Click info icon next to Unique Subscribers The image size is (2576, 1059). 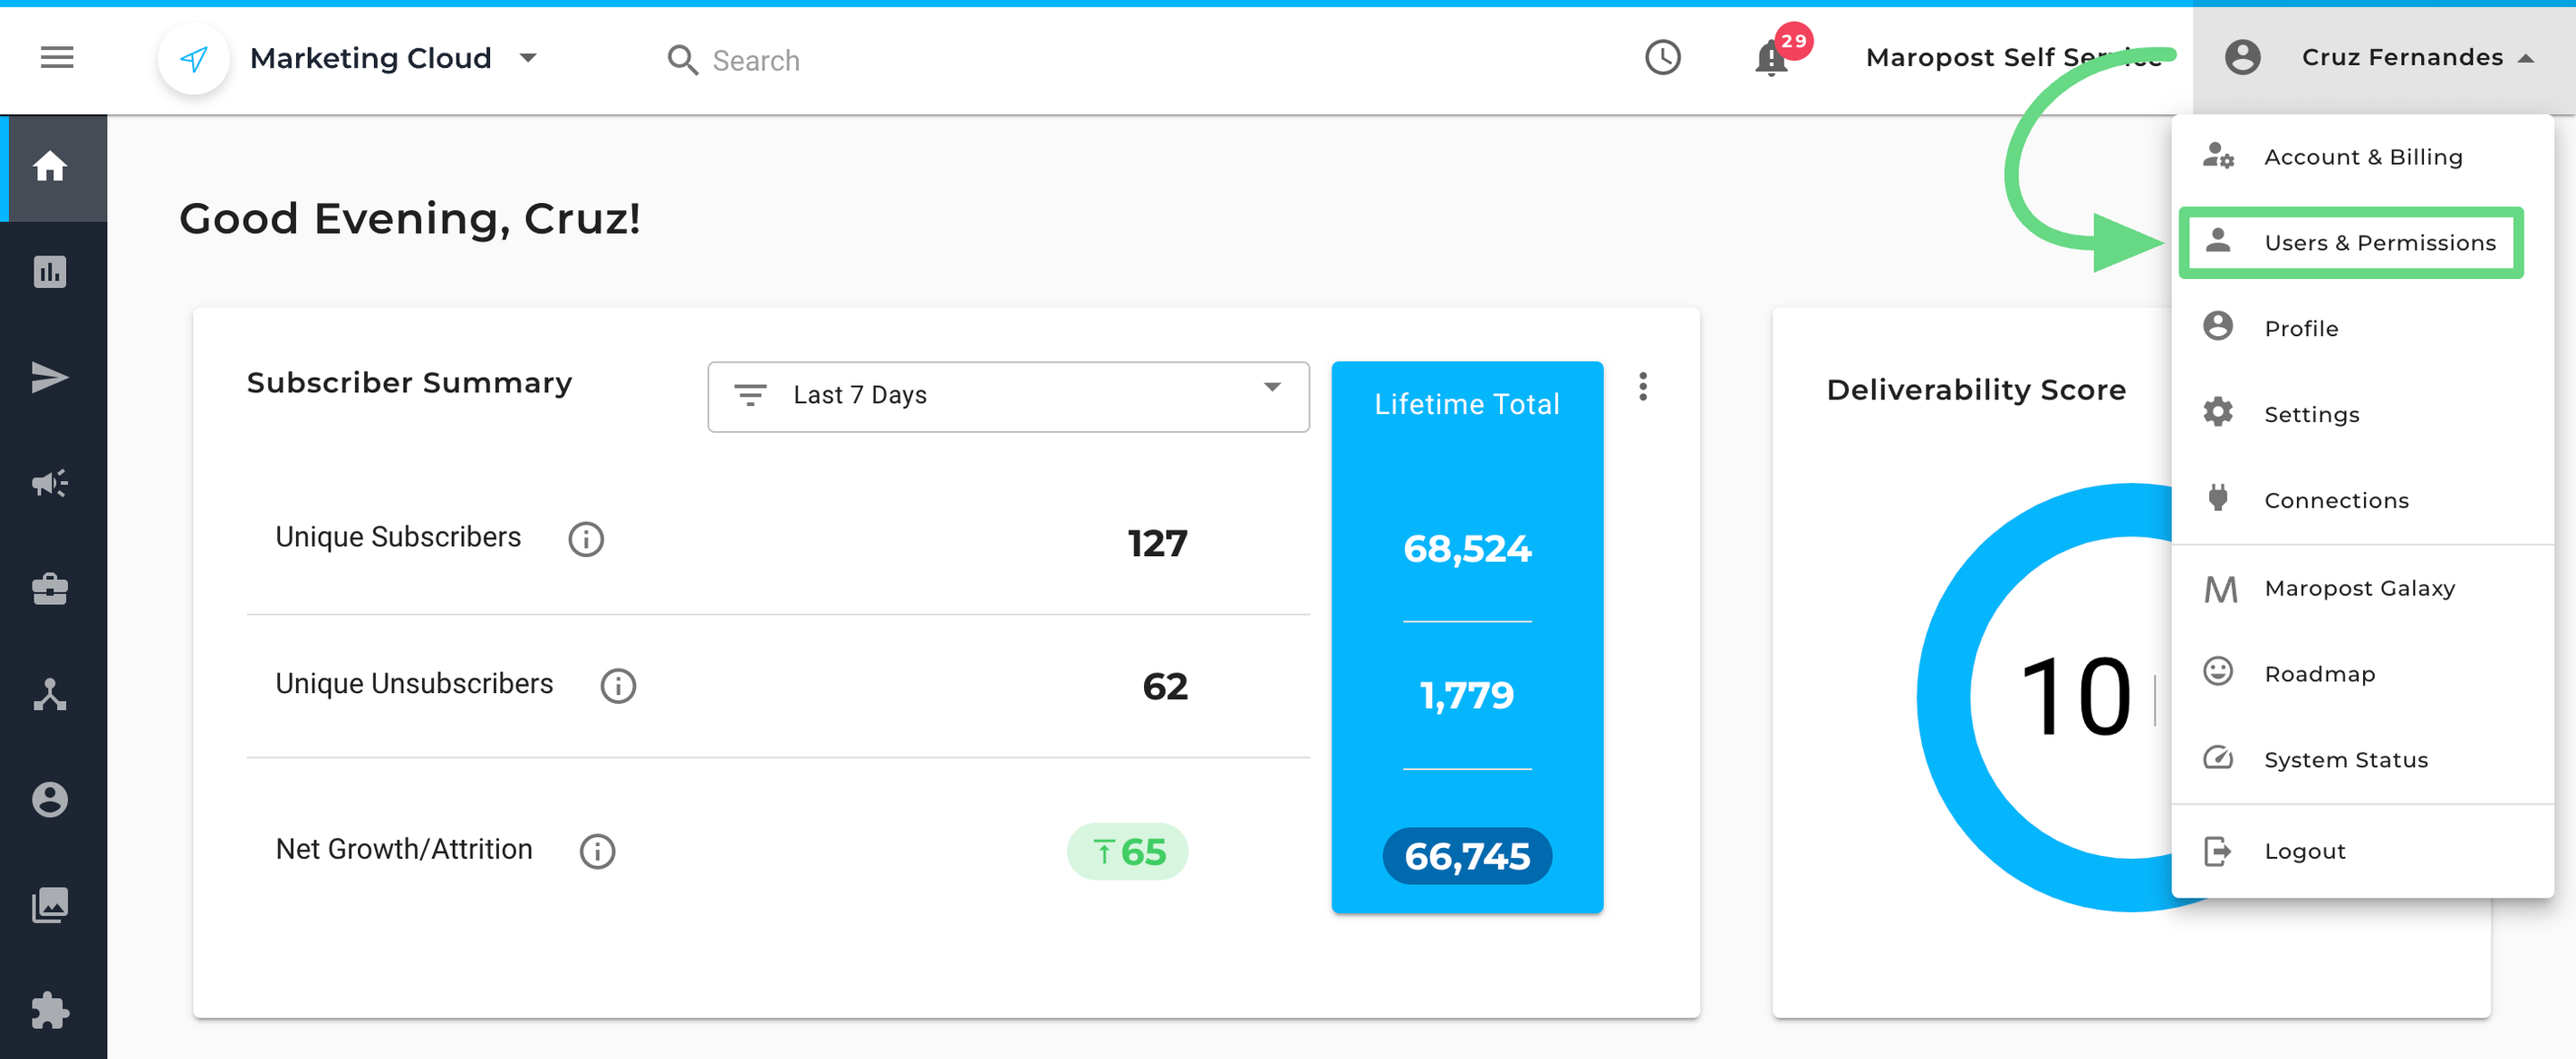[x=586, y=540]
